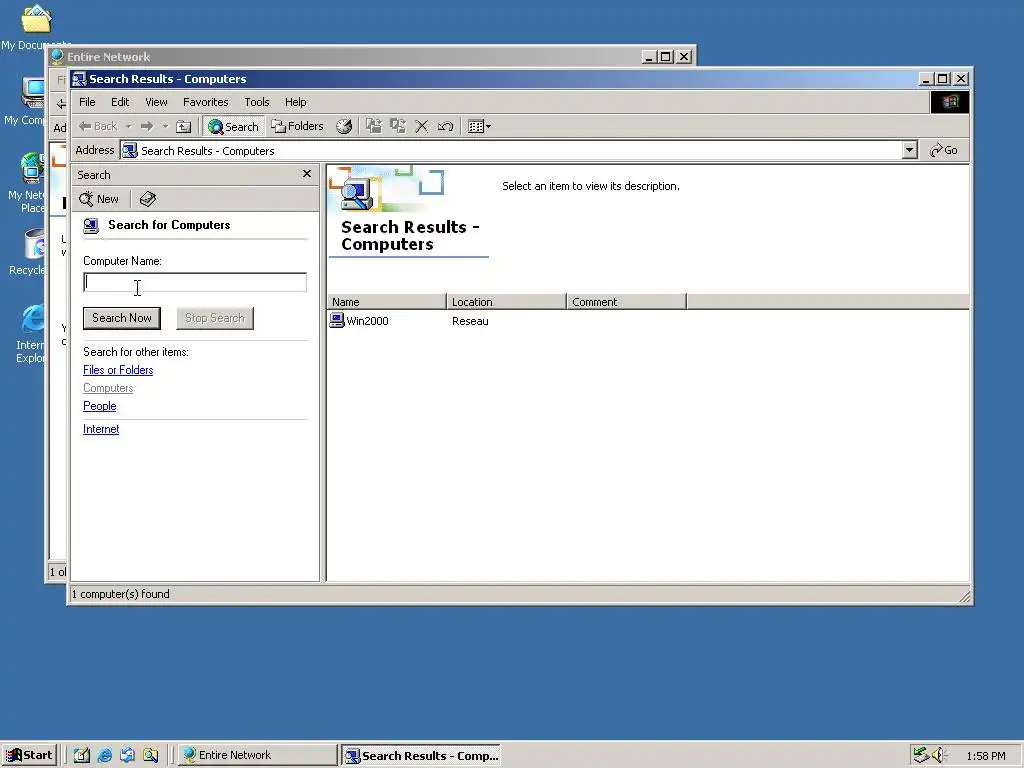Show the Folders pane
Viewport: 1024px width, 768px height.
click(297, 127)
